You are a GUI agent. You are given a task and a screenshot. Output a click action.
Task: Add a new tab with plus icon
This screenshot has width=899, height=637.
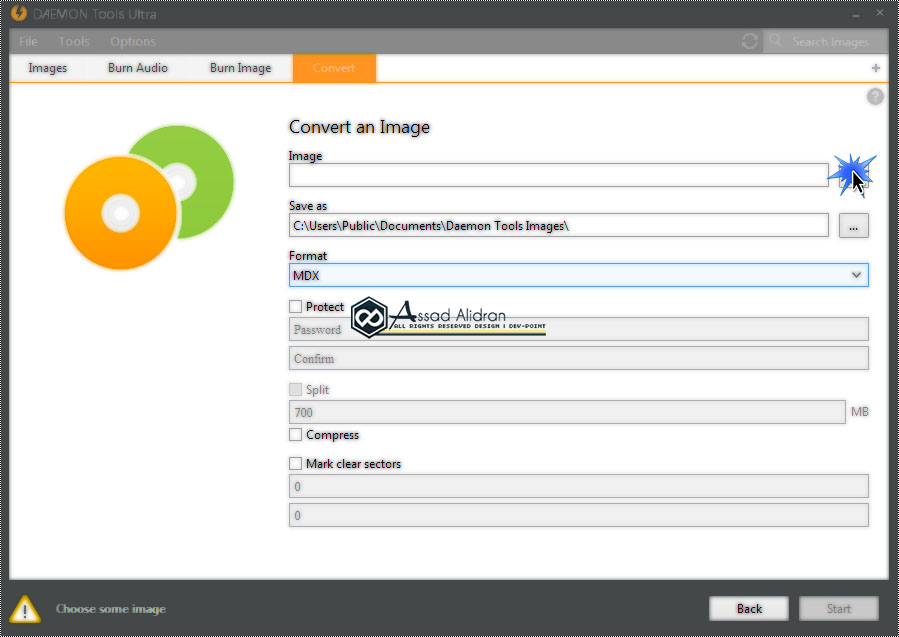click(875, 68)
